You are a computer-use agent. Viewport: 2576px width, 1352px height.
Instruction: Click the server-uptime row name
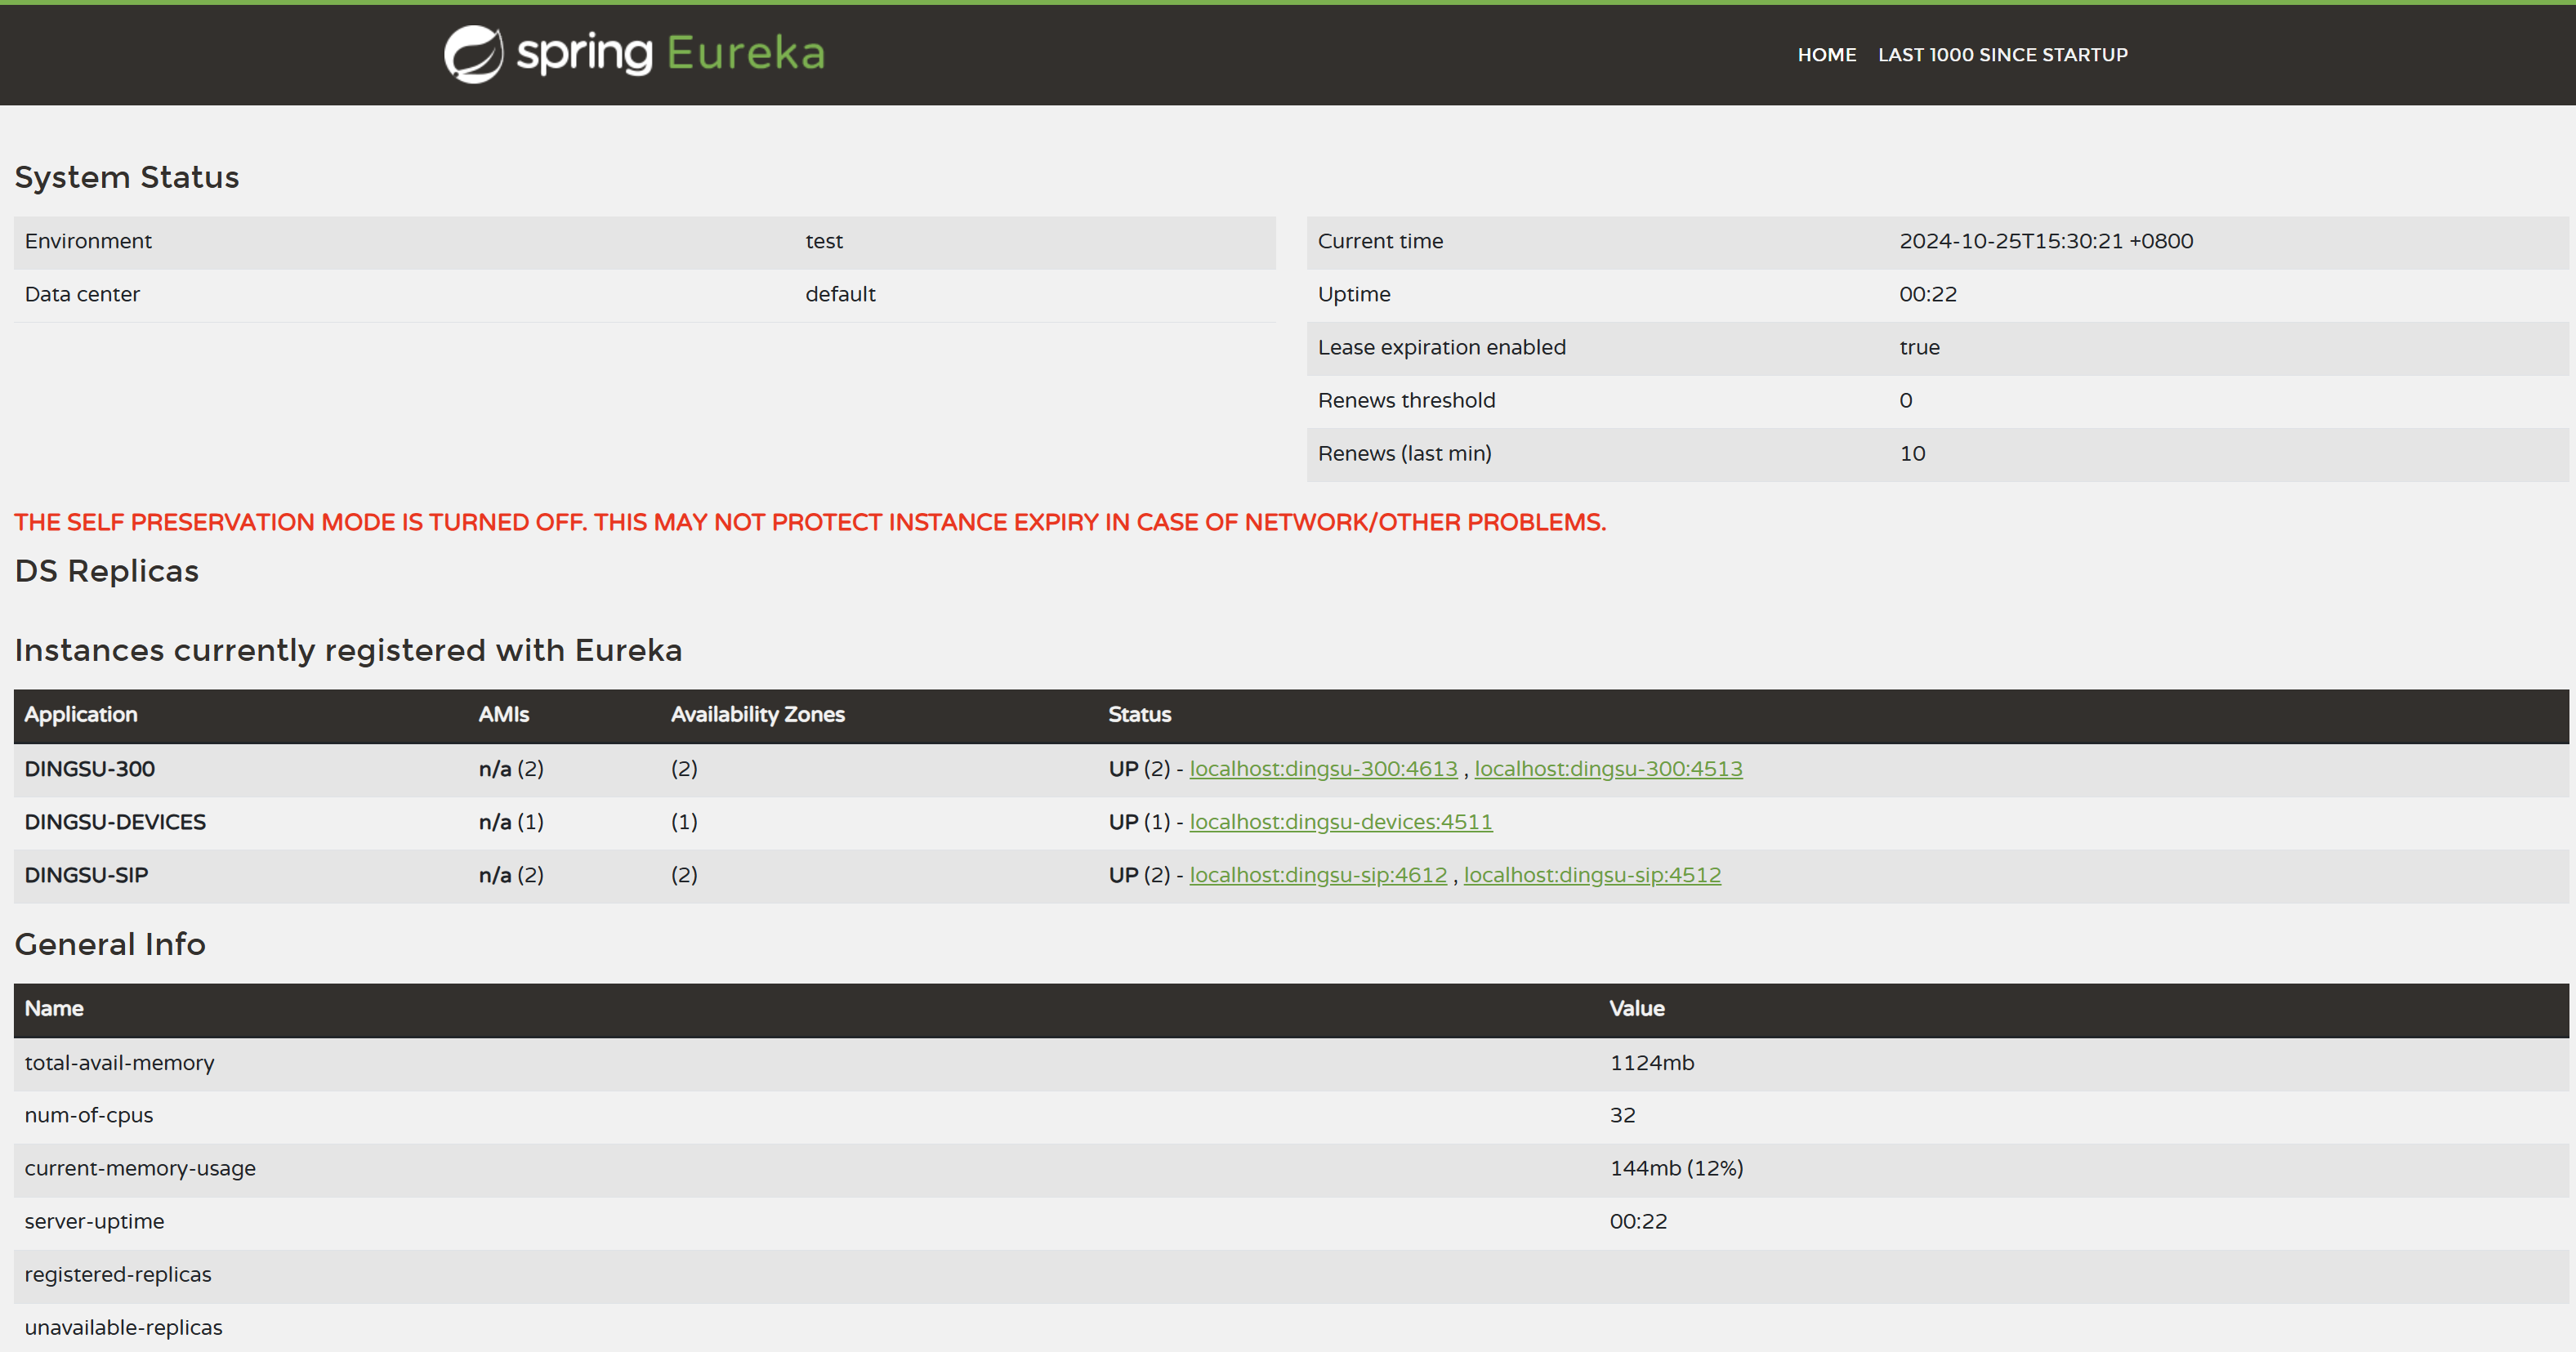pyautogui.click(x=94, y=1221)
